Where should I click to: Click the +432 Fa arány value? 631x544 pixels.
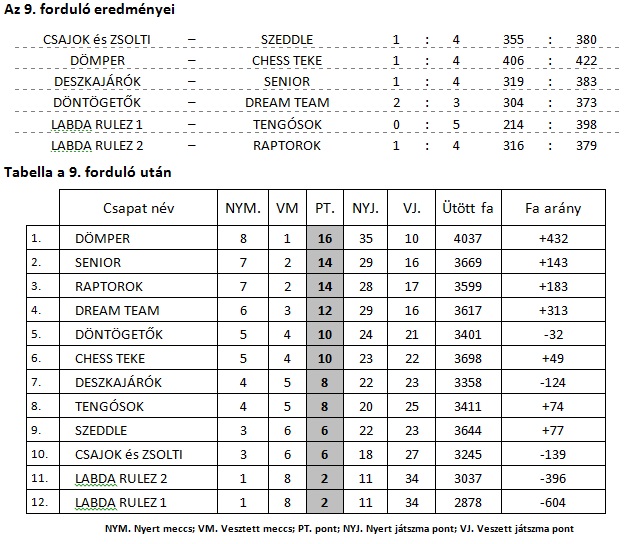pos(553,239)
